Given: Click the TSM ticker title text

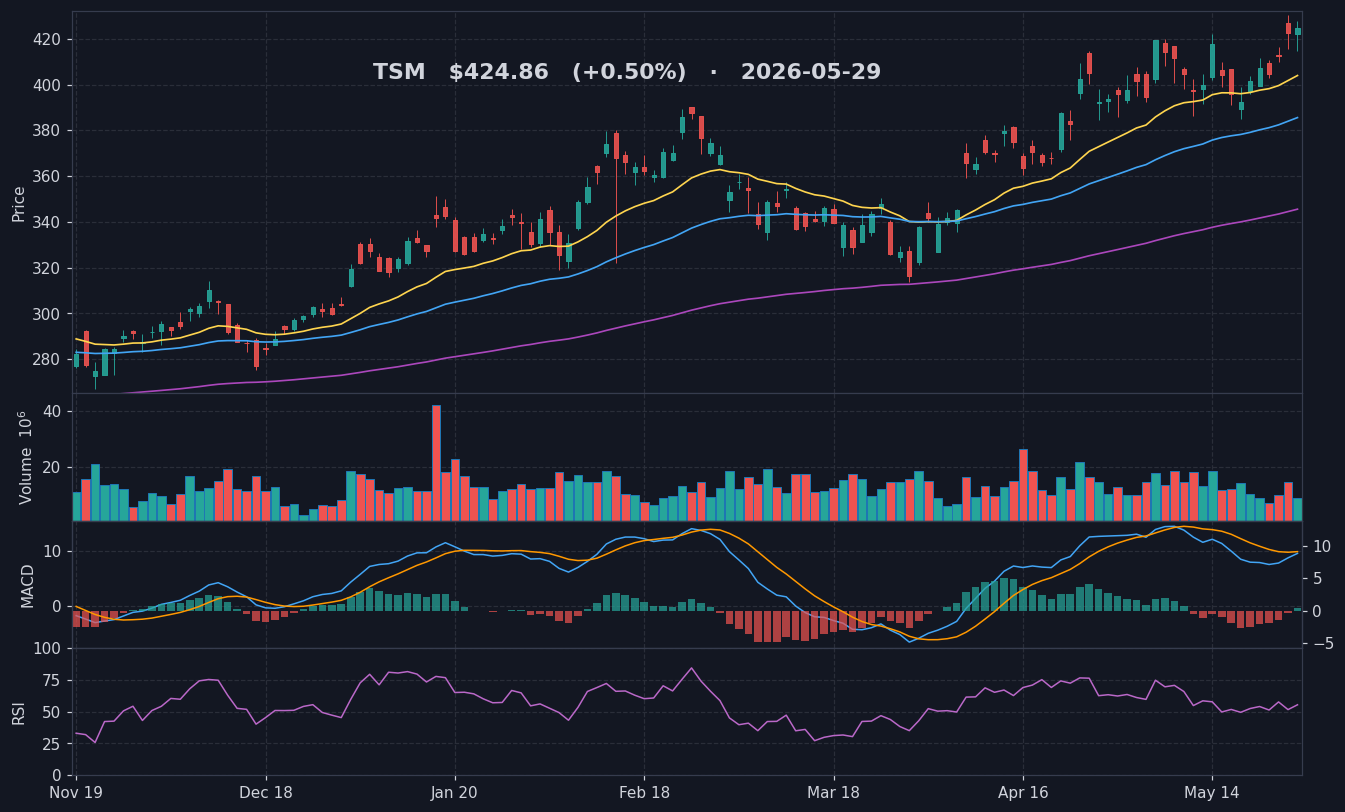Looking at the screenshot, I should 399,73.
